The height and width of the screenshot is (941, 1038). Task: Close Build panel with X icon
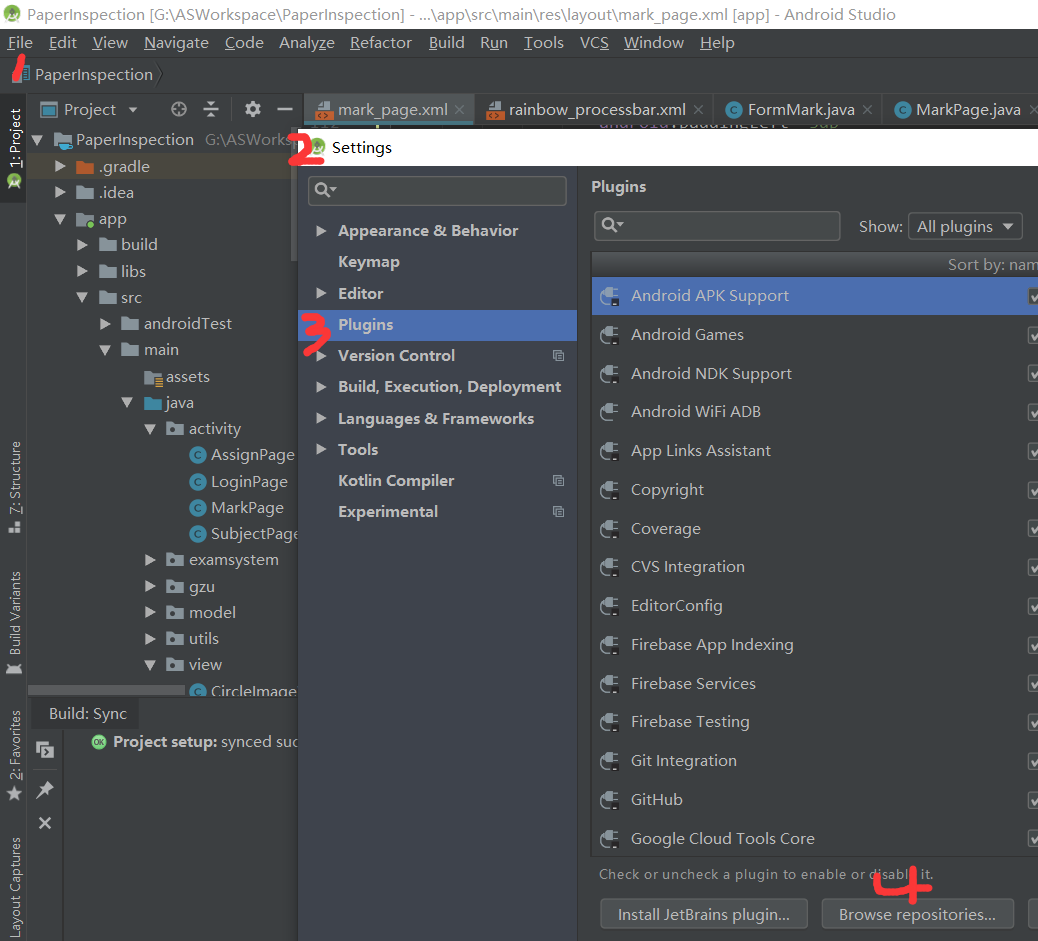pos(45,823)
